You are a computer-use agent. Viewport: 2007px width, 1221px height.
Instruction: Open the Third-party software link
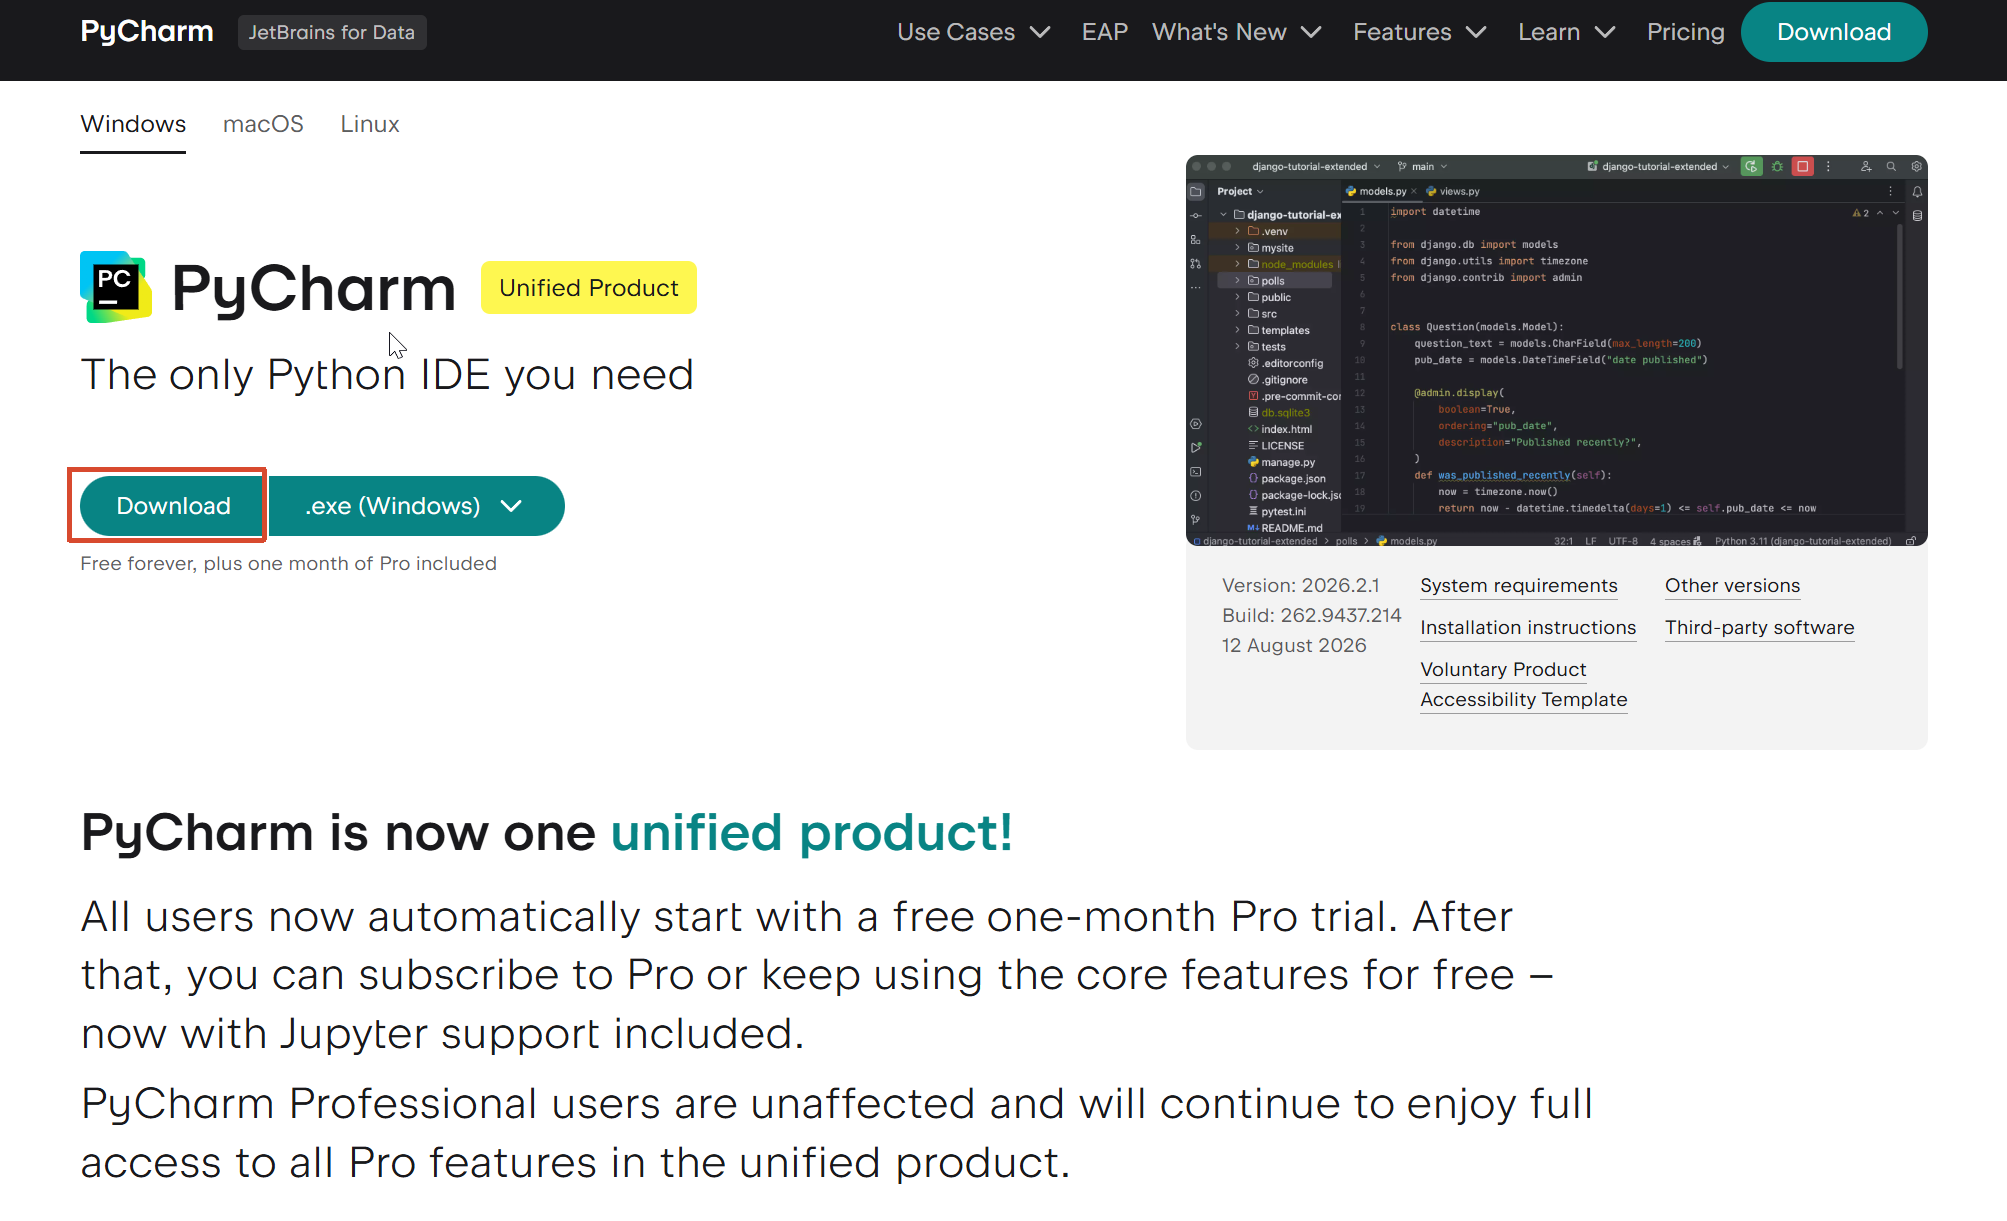[1760, 628]
